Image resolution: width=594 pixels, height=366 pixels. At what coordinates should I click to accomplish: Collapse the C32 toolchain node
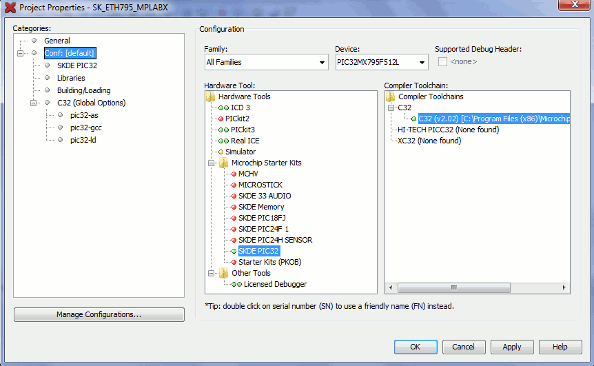pos(391,108)
